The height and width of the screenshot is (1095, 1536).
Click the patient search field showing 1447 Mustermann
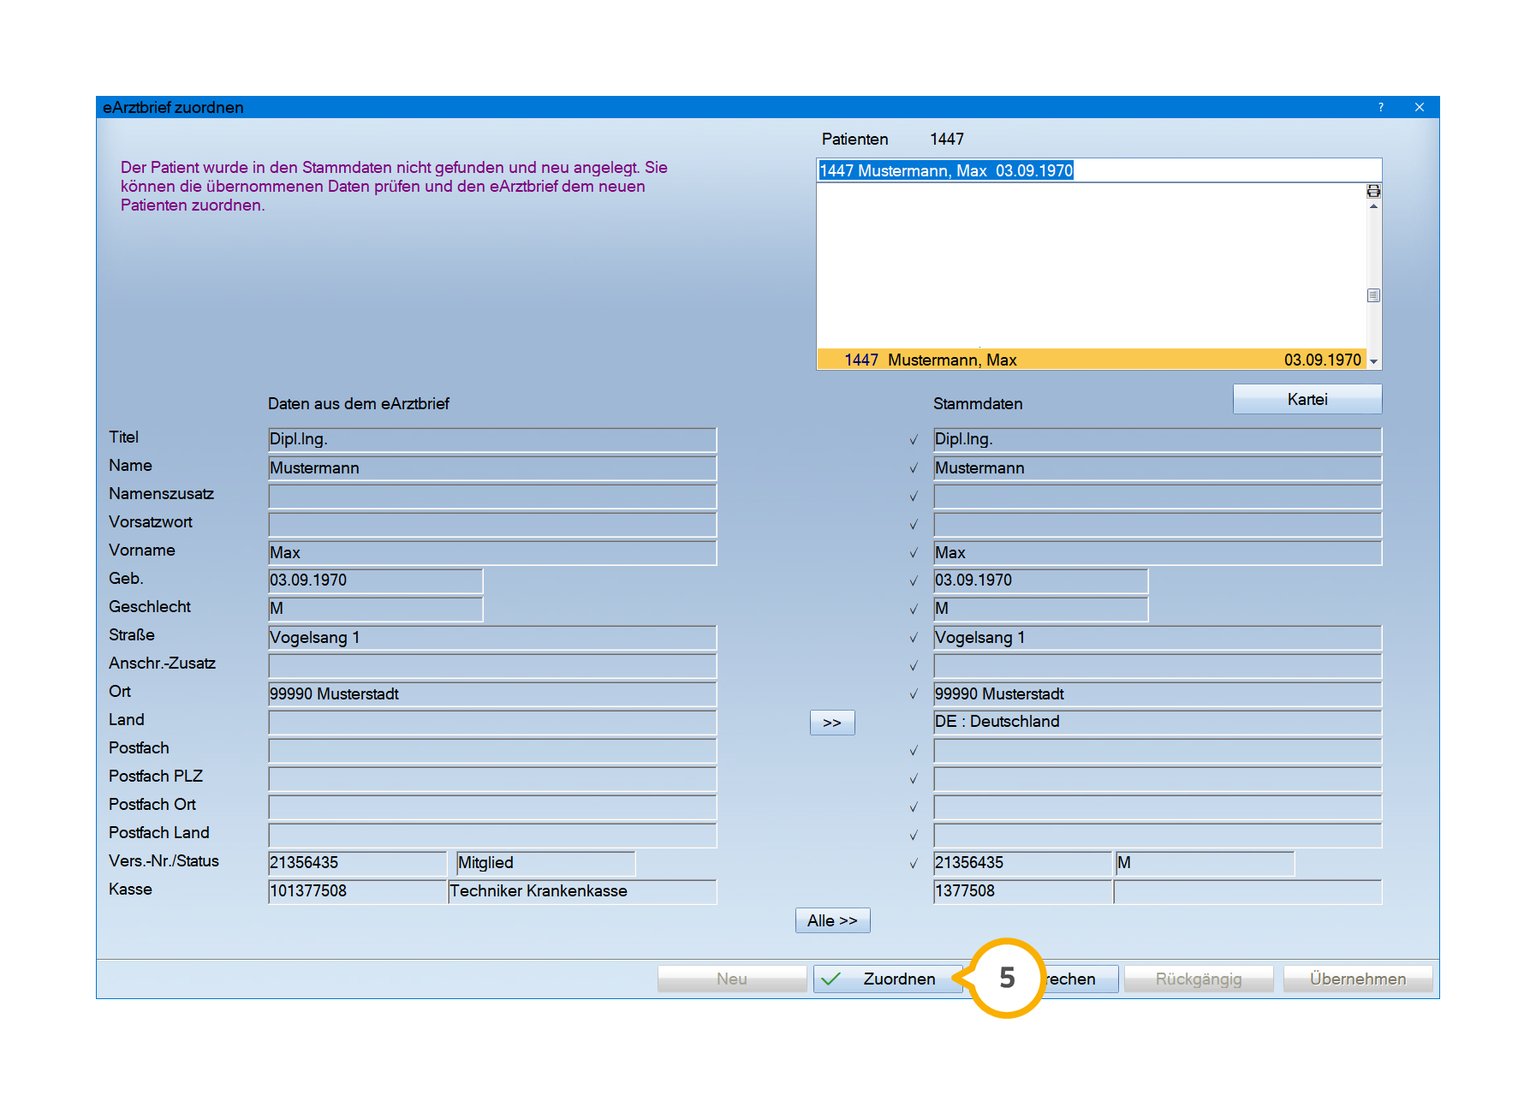coord(1099,170)
